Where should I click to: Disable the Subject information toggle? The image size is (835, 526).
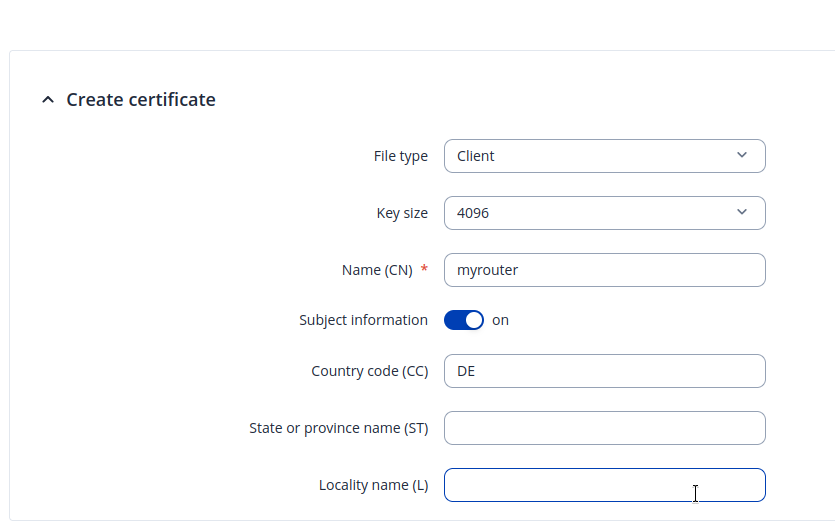click(464, 320)
